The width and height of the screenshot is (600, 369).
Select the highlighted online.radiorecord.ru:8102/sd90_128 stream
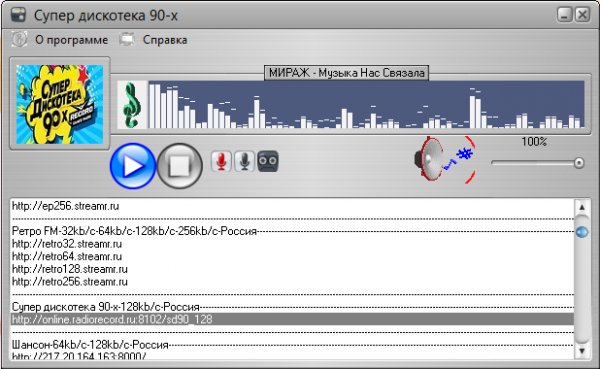pos(292,319)
